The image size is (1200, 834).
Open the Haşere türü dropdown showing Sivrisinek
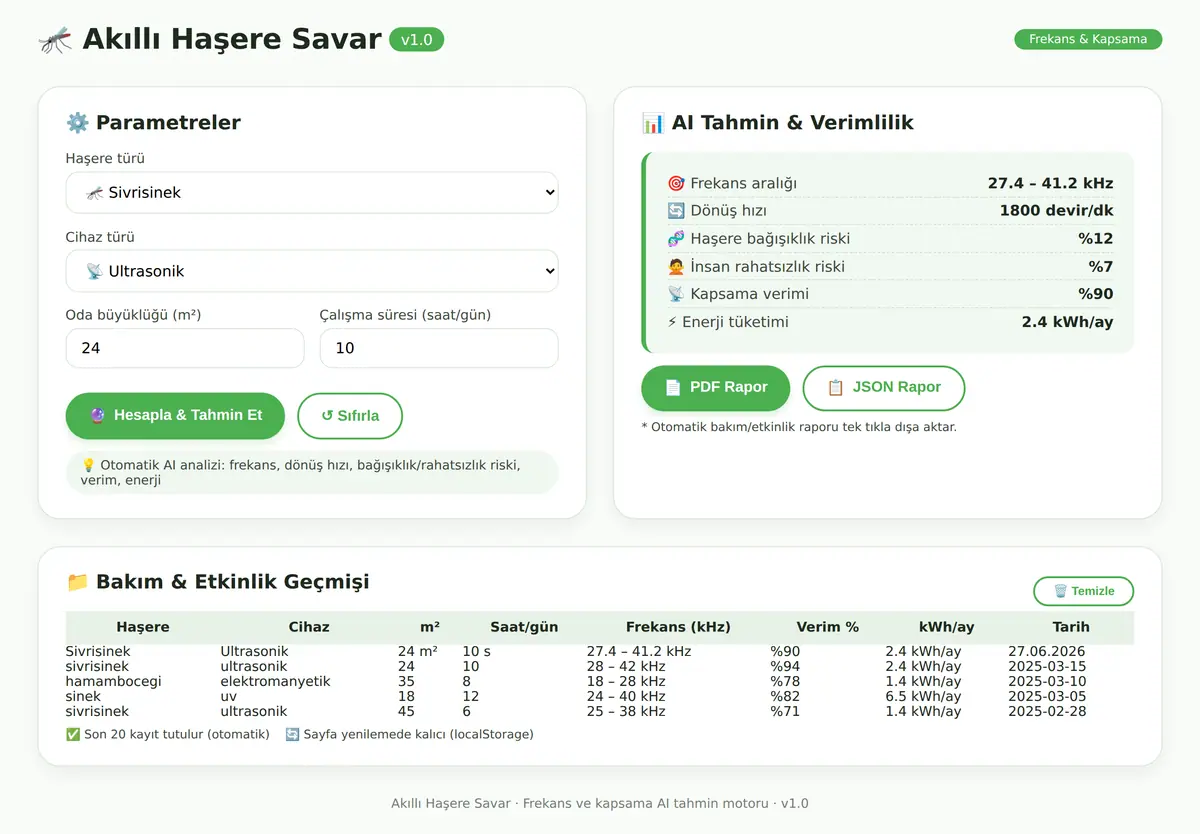coord(312,193)
